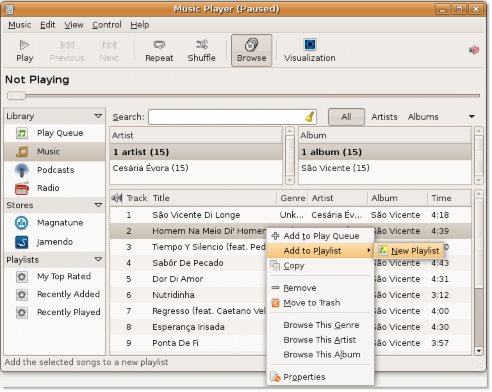Select '1 artist (15)' row
The width and height of the screenshot is (492, 392).
click(x=196, y=152)
